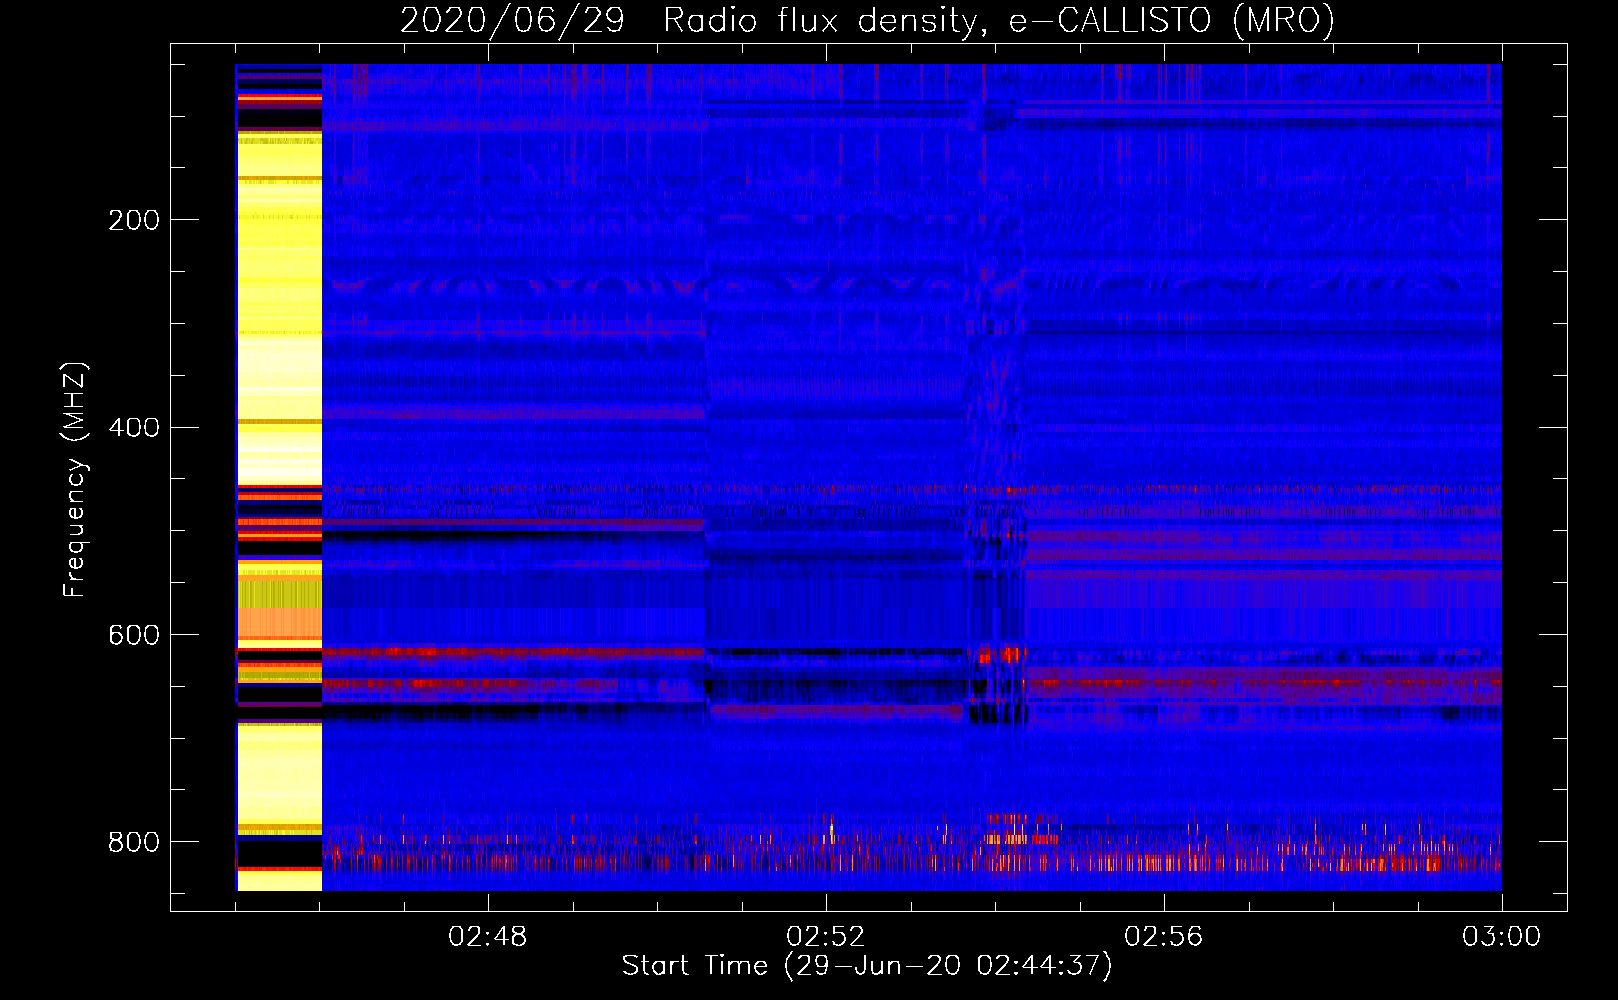The image size is (1618, 1000).
Task: Click the 02:52 time tick label
Action: point(826,937)
